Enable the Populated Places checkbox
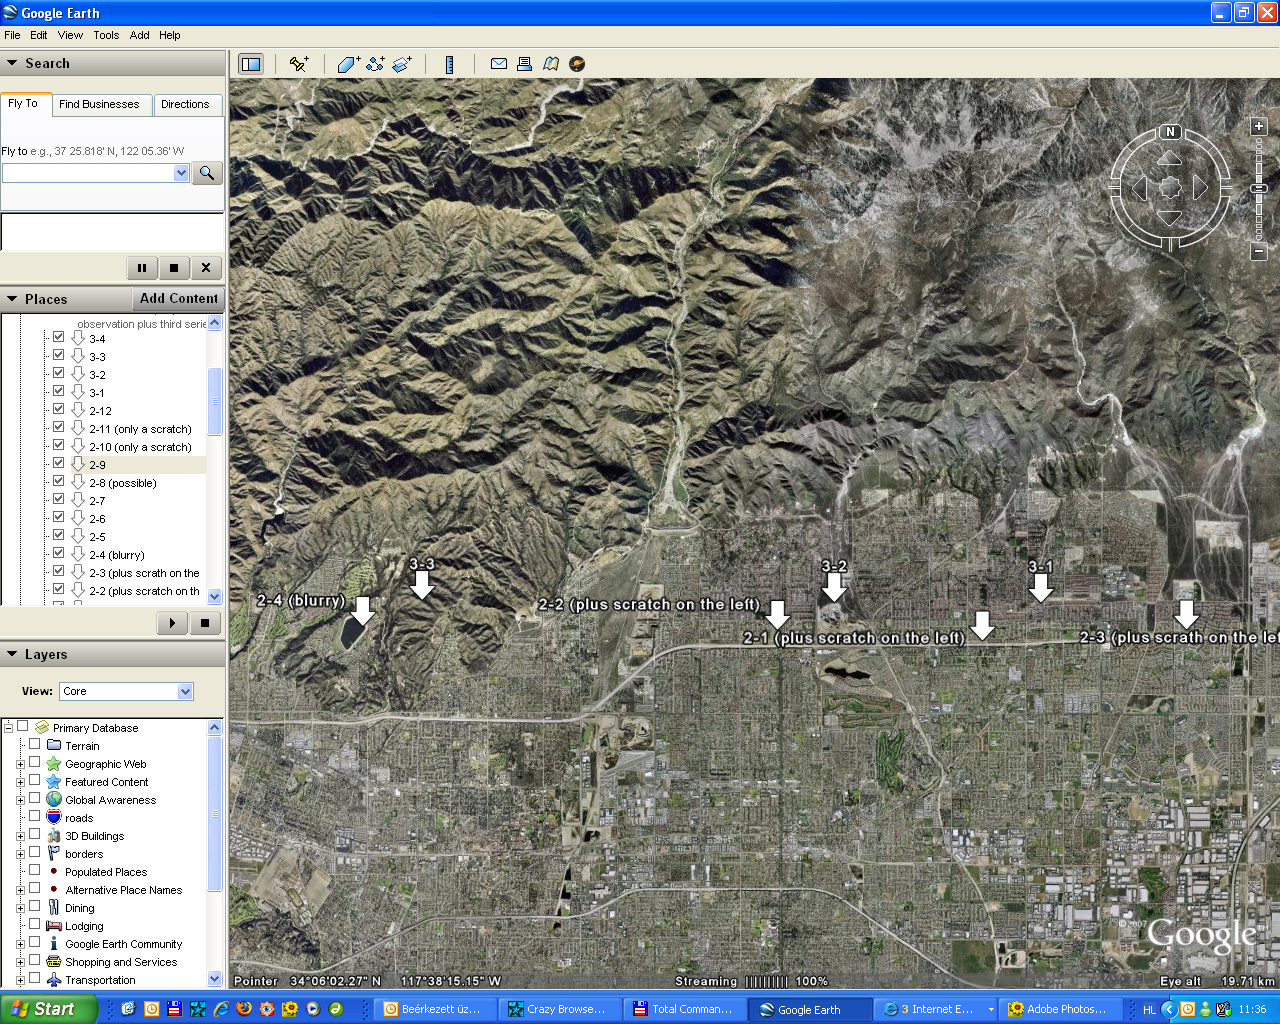Screen dimensions: 1280x1024 34,870
